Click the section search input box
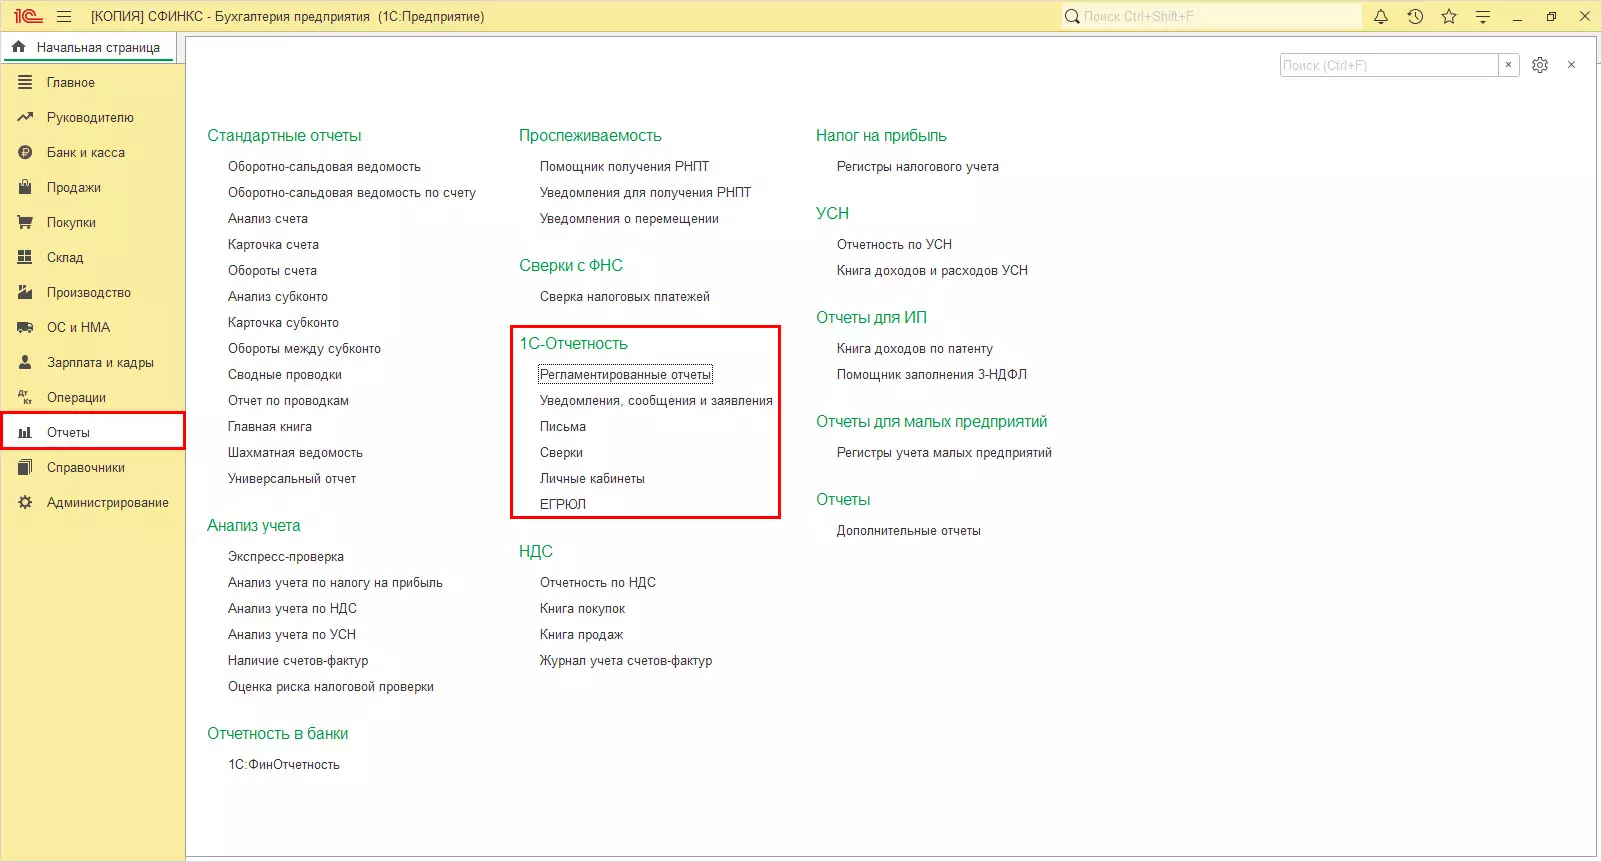1602x862 pixels. coord(1389,65)
